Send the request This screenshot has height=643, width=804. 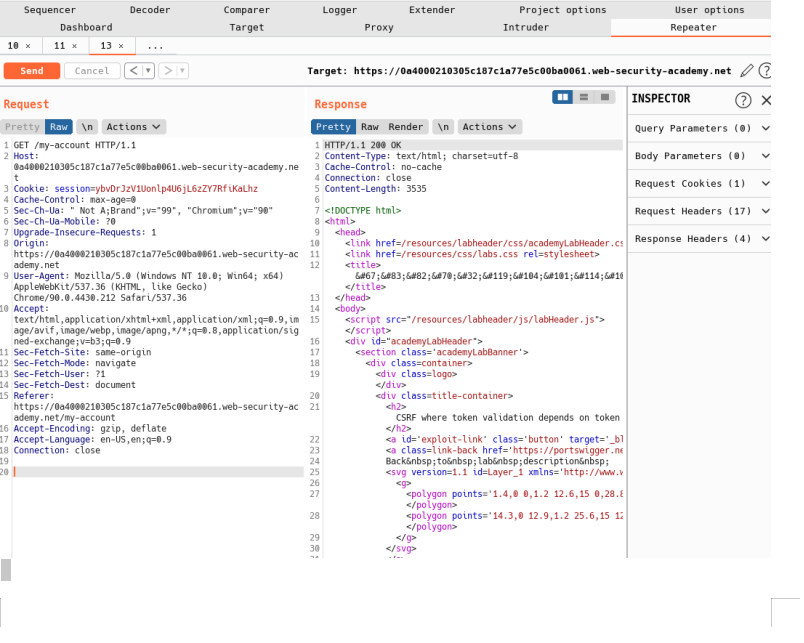[x=32, y=71]
